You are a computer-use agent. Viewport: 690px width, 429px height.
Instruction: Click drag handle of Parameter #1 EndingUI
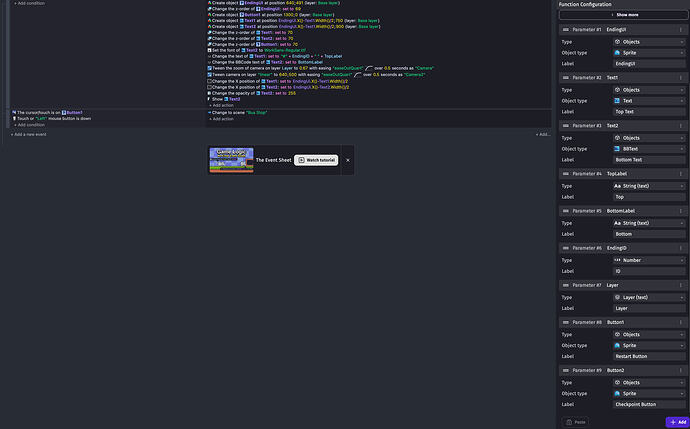(565, 29)
